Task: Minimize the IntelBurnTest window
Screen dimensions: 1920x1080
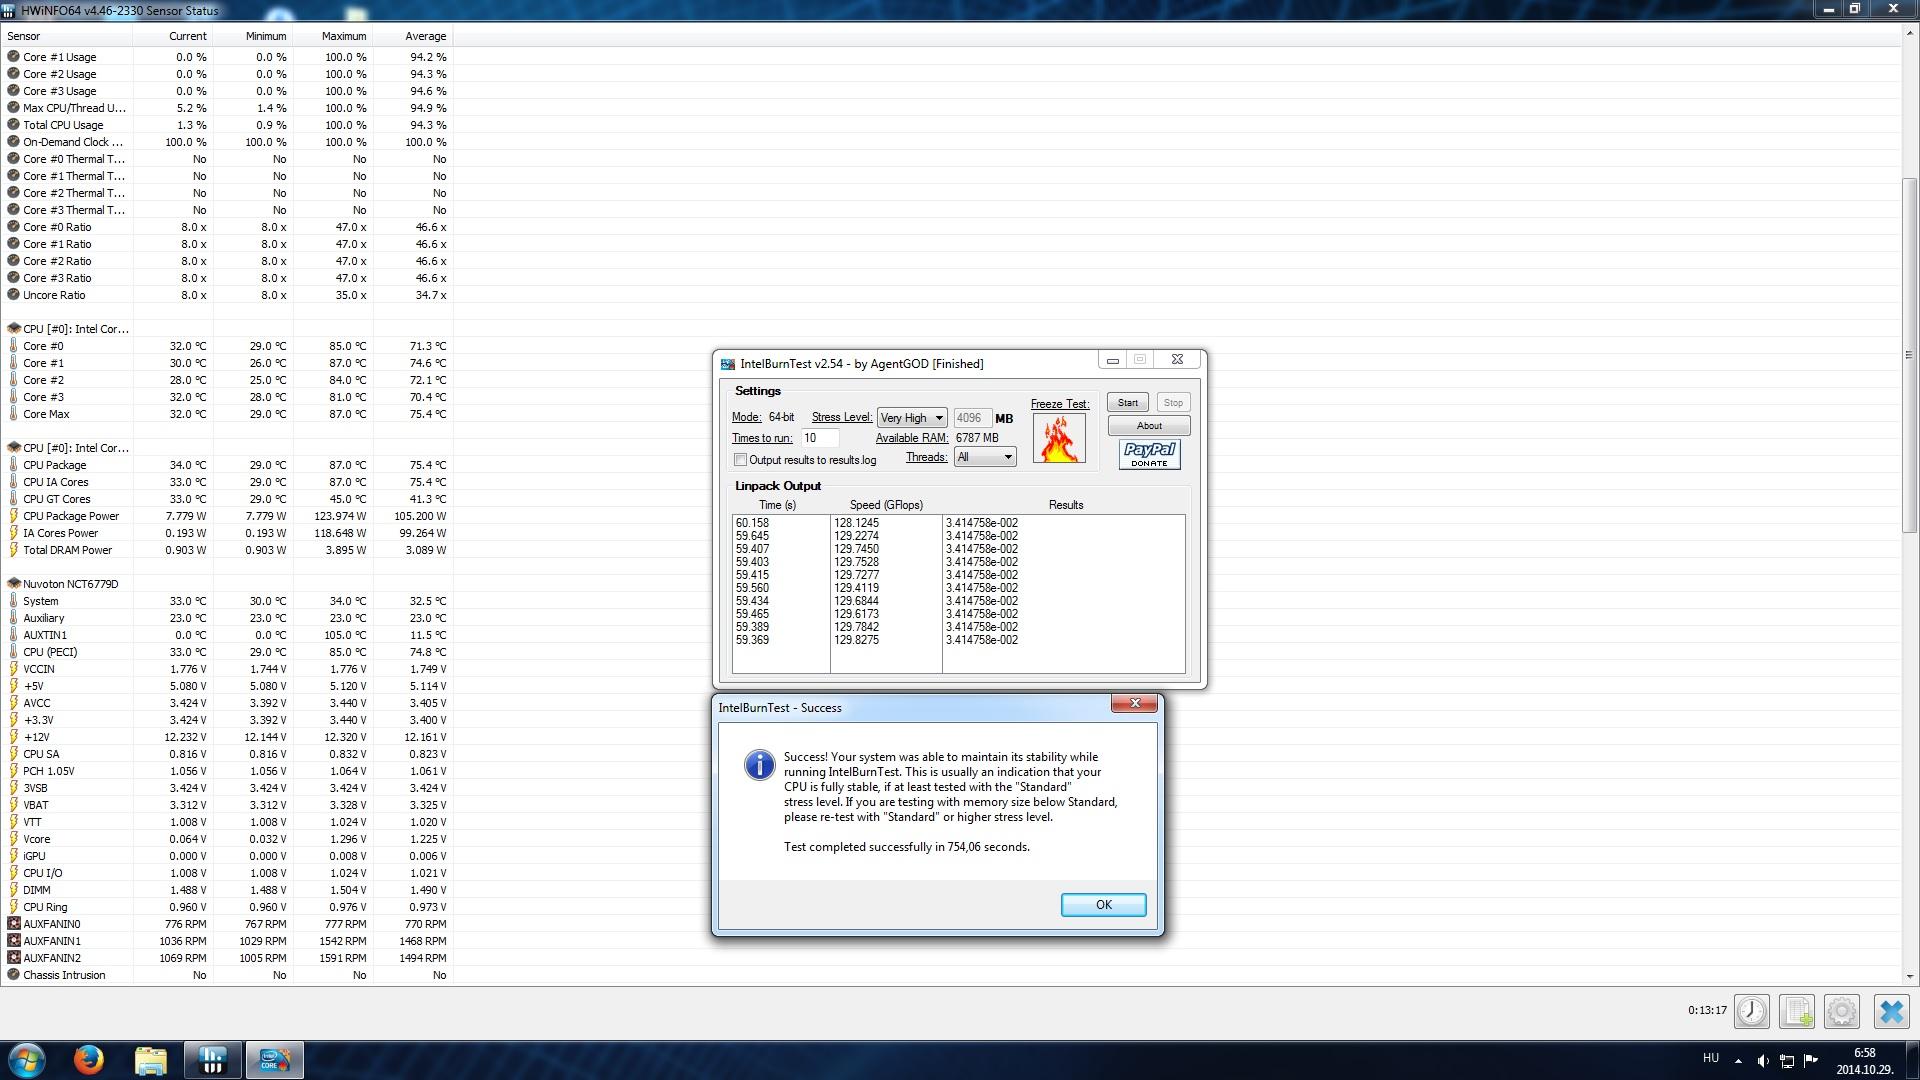Action: point(1112,360)
